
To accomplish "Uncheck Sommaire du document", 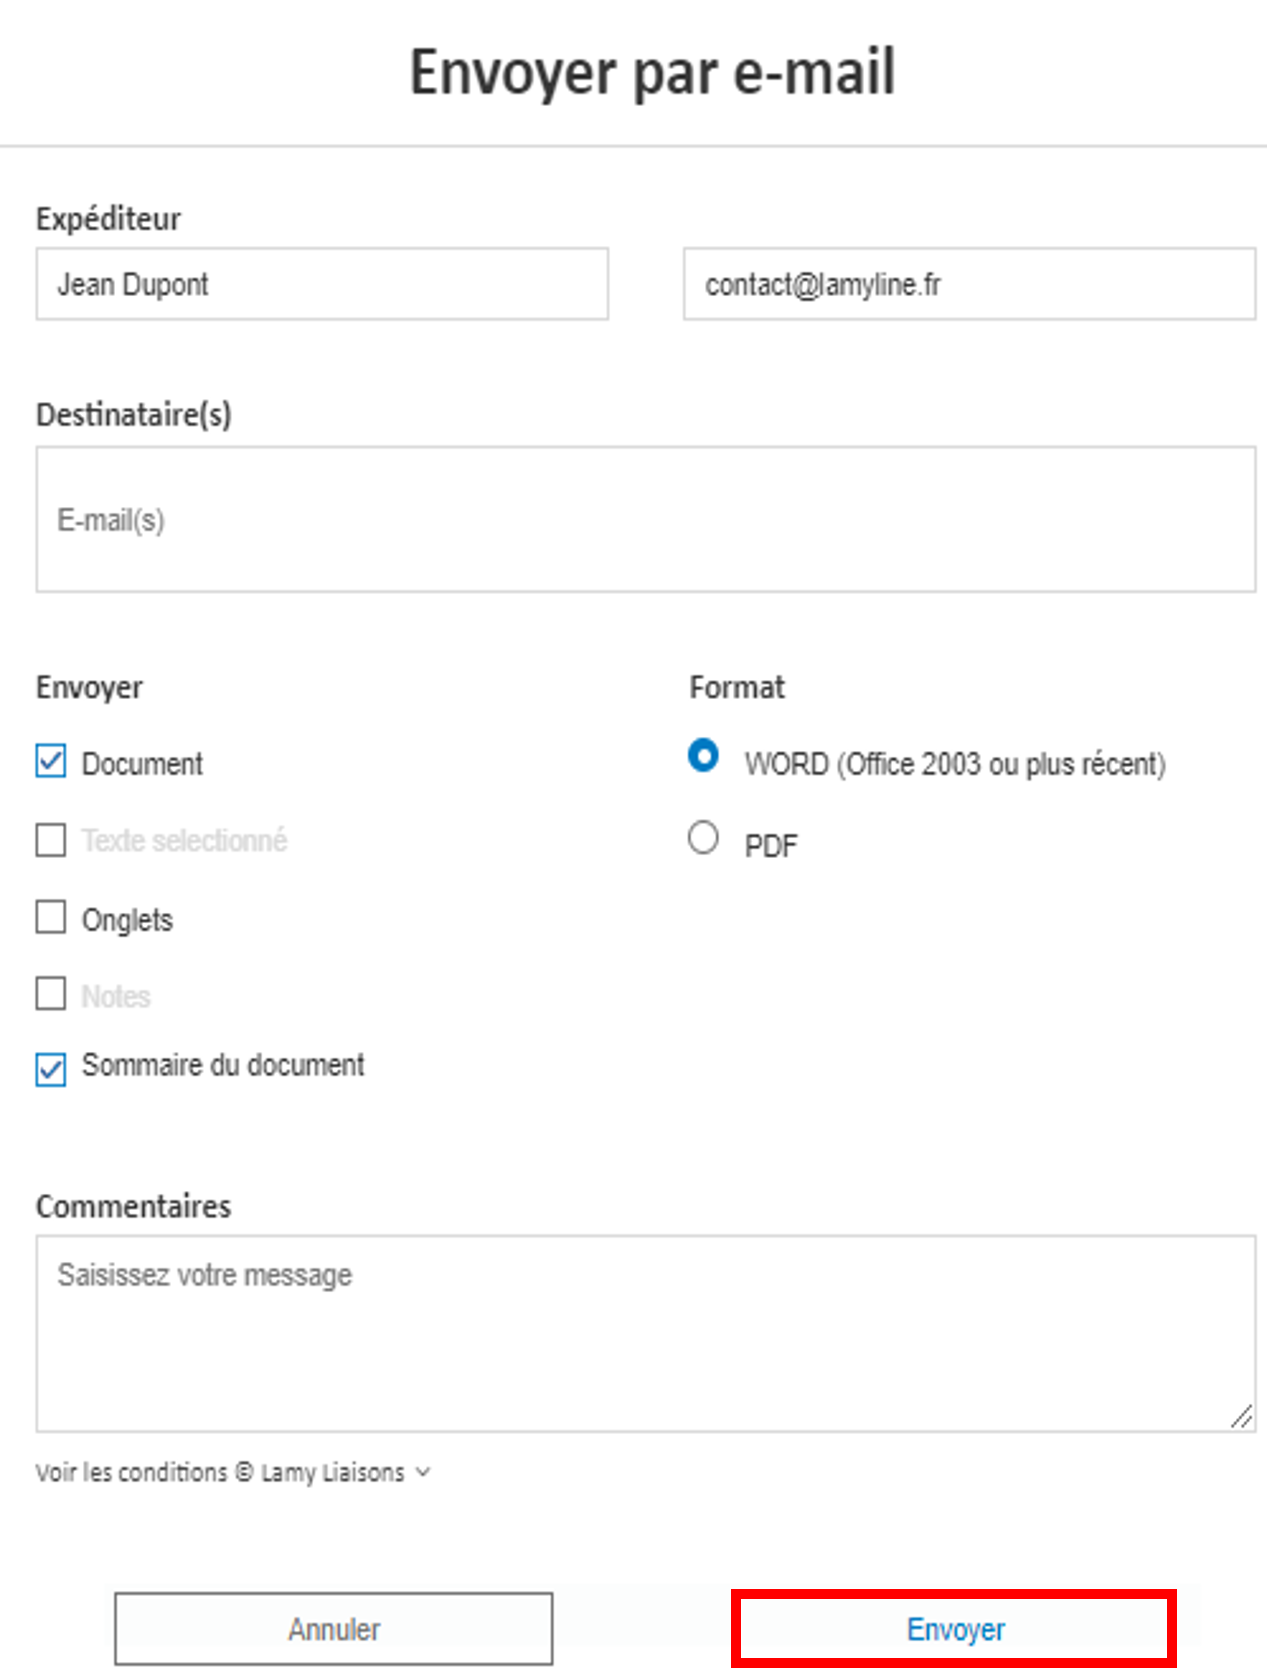I will 51,1069.
